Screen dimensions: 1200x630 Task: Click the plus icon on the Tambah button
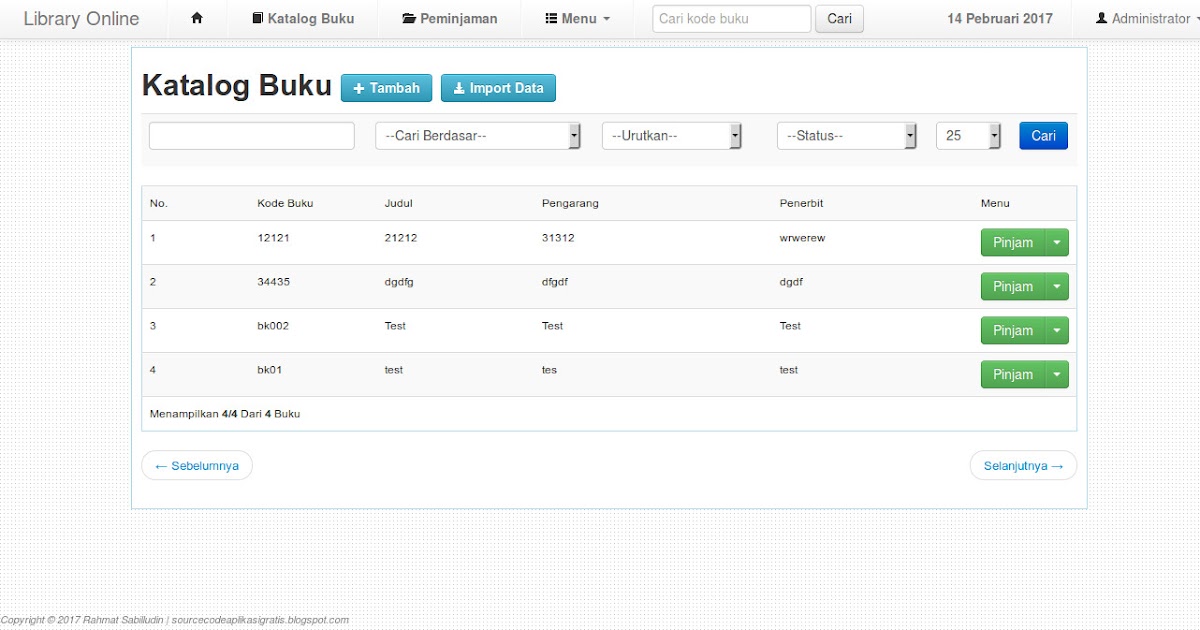pyautogui.click(x=359, y=88)
